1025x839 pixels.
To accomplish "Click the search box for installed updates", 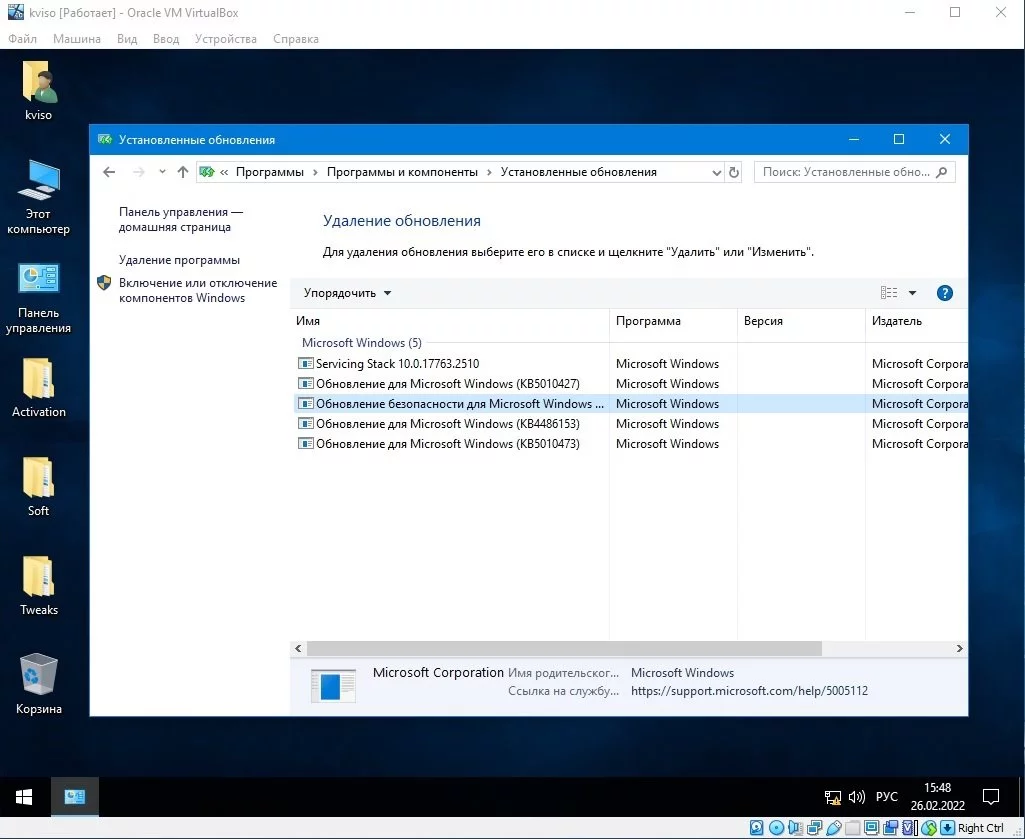I will point(845,172).
